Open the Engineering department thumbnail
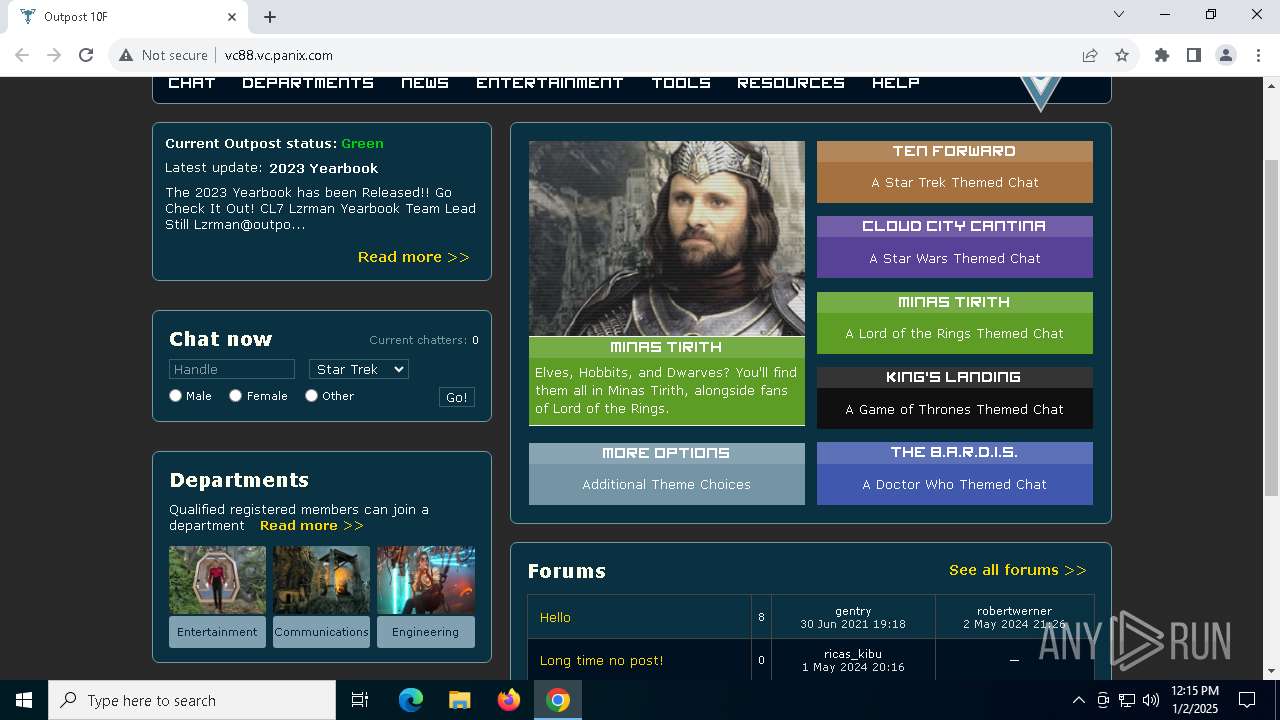 pos(426,580)
